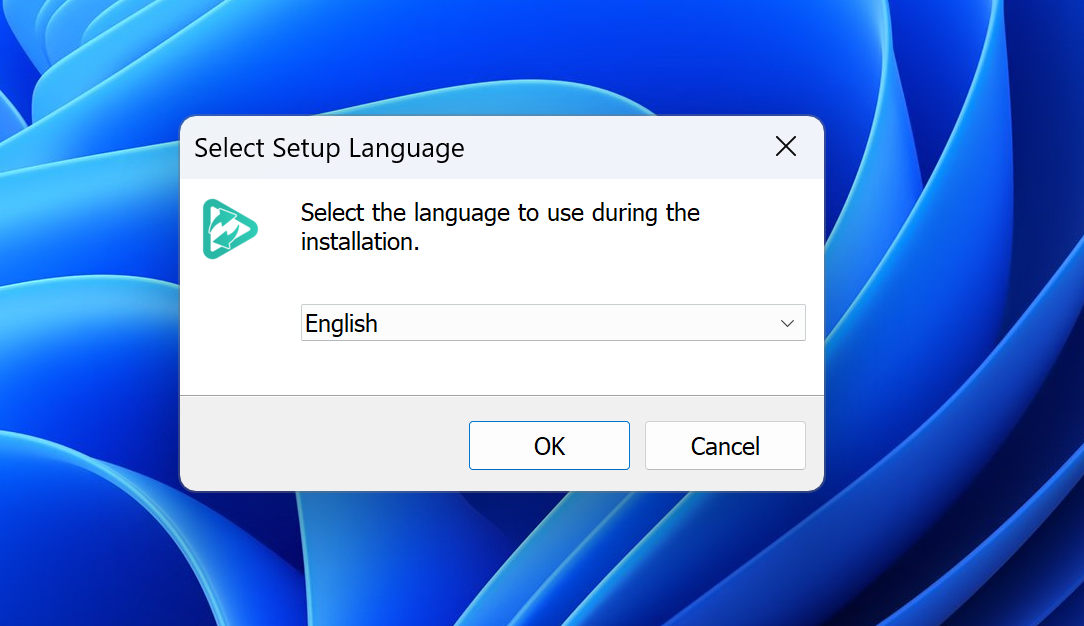1084x626 pixels.
Task: Click the green setup application icon
Action: click(x=229, y=229)
